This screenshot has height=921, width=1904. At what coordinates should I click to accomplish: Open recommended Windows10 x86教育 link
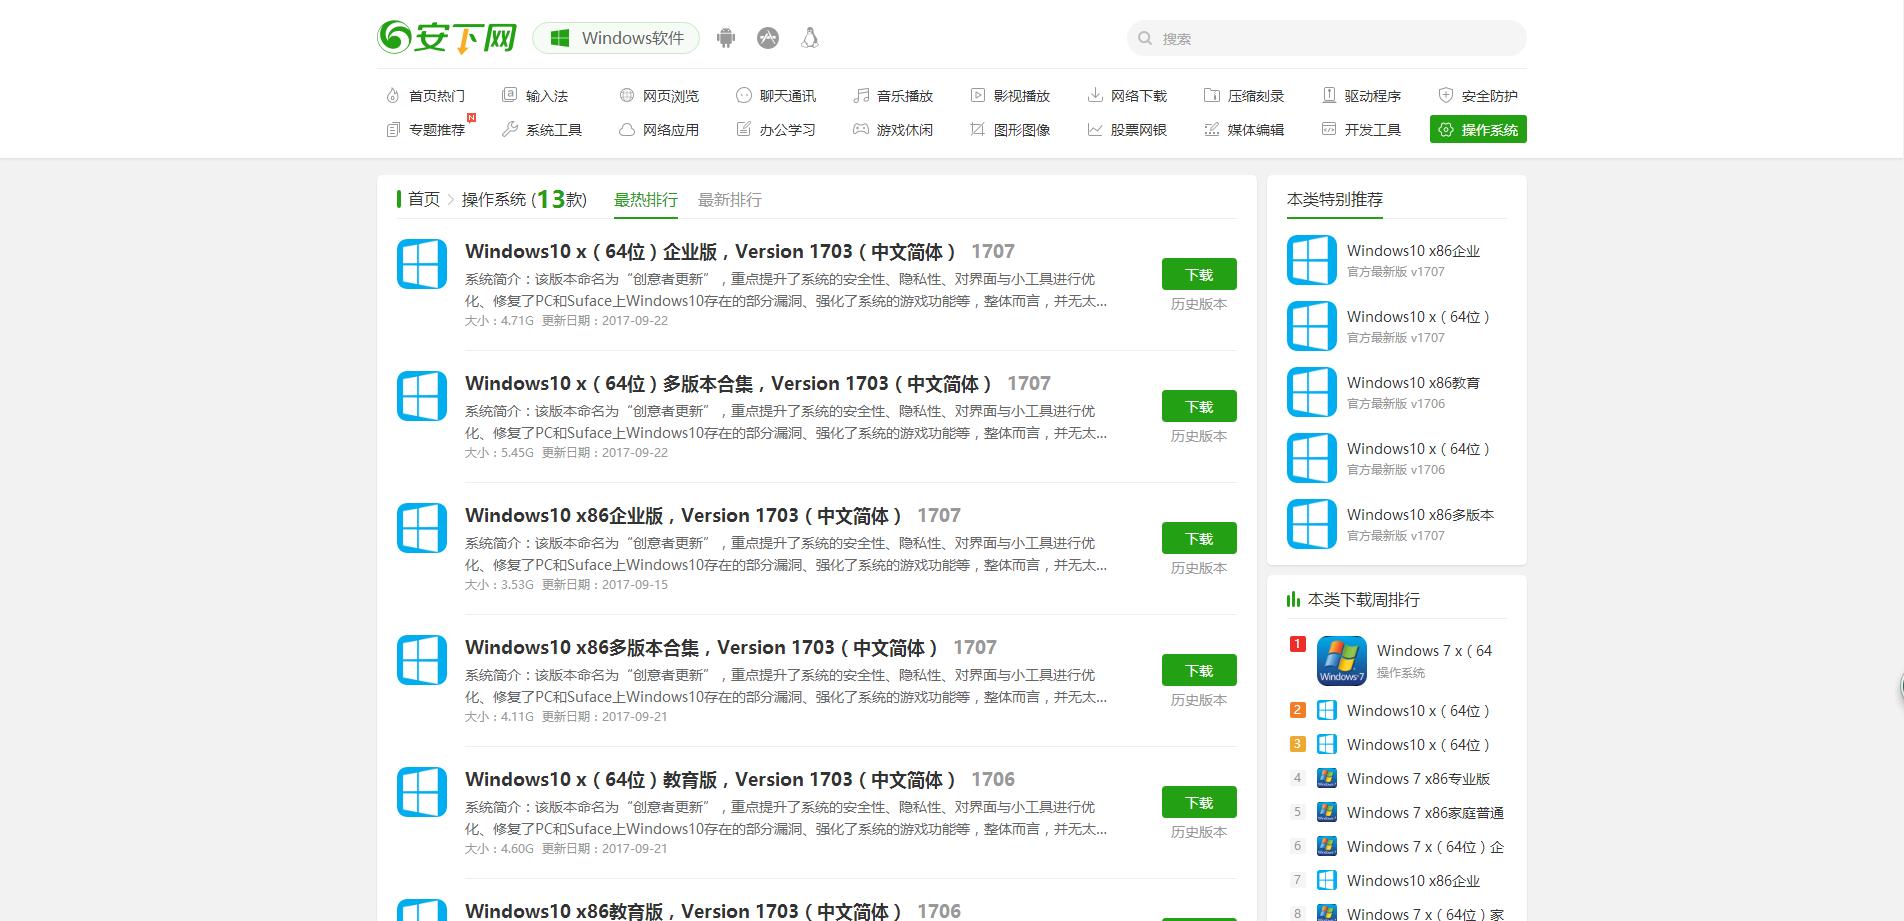pyautogui.click(x=1413, y=383)
